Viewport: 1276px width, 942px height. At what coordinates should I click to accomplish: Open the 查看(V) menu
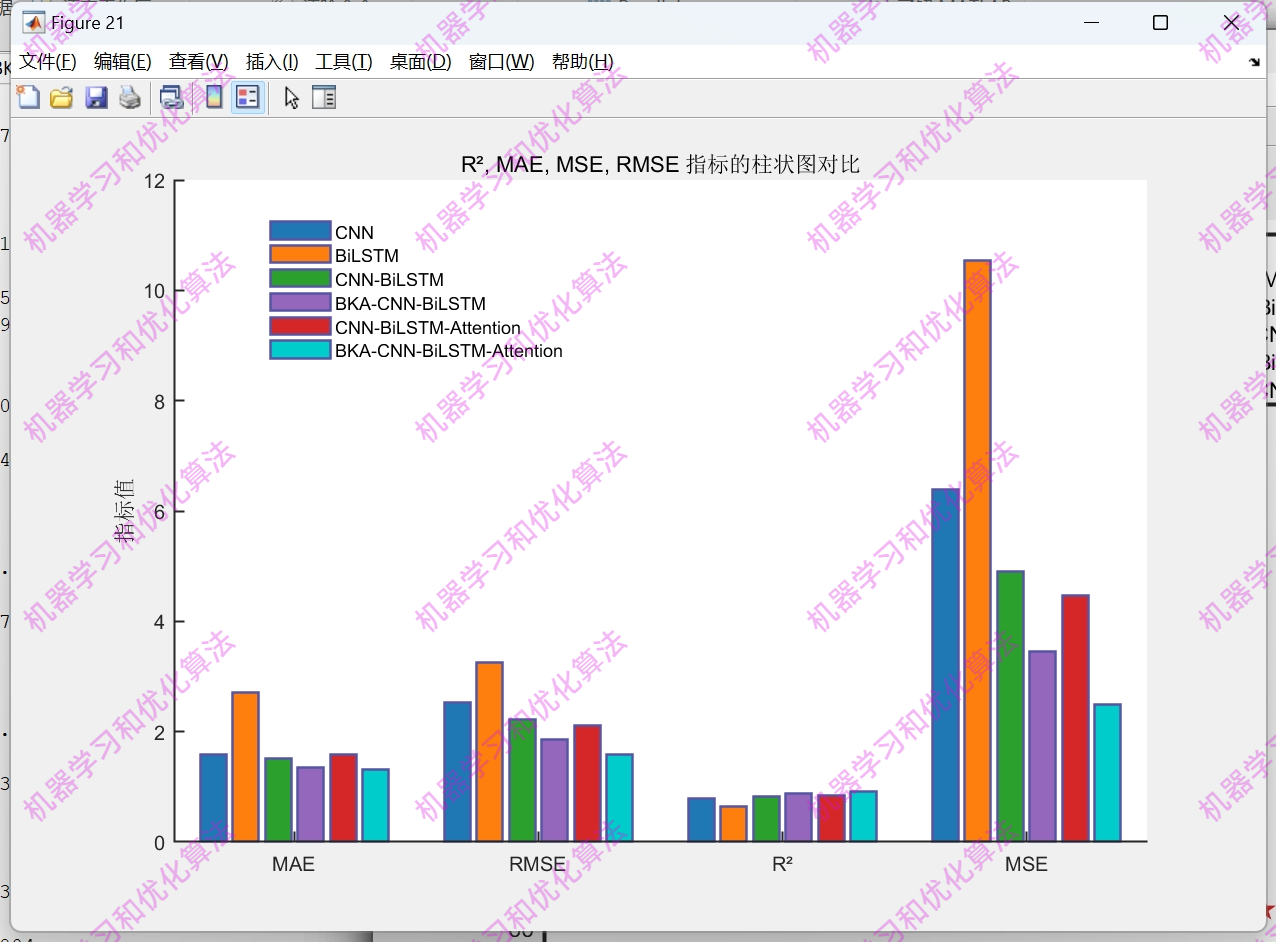pyautogui.click(x=198, y=62)
